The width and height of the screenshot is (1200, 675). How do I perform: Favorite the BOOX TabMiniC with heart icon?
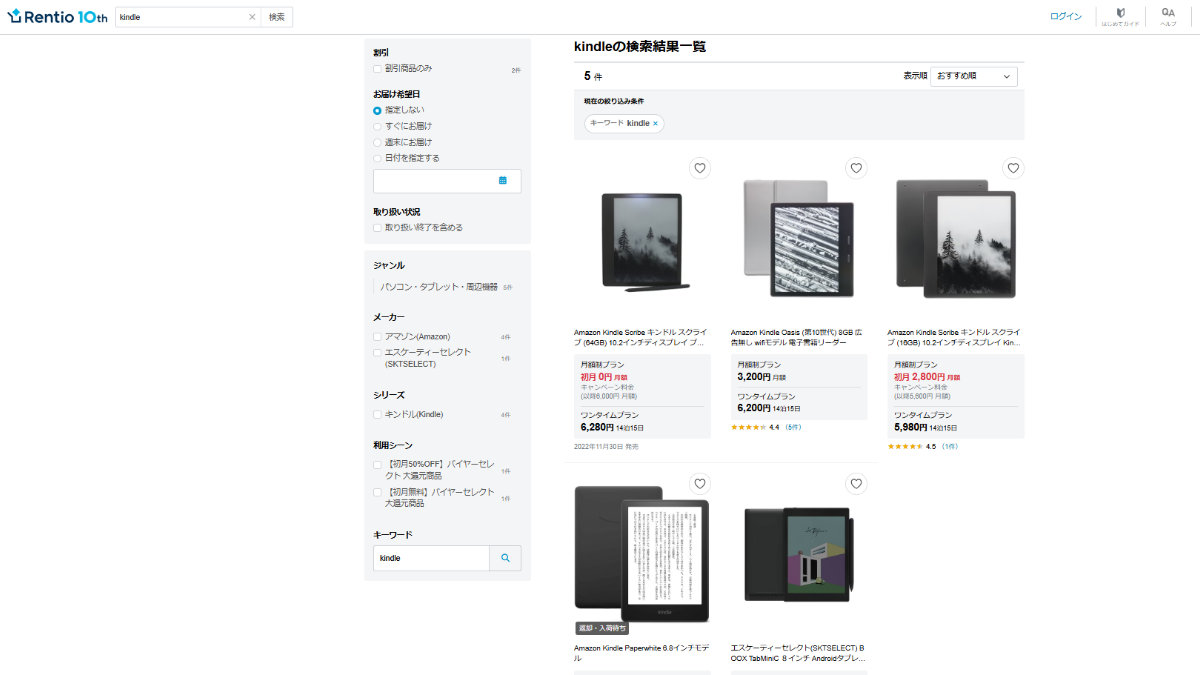click(x=856, y=484)
